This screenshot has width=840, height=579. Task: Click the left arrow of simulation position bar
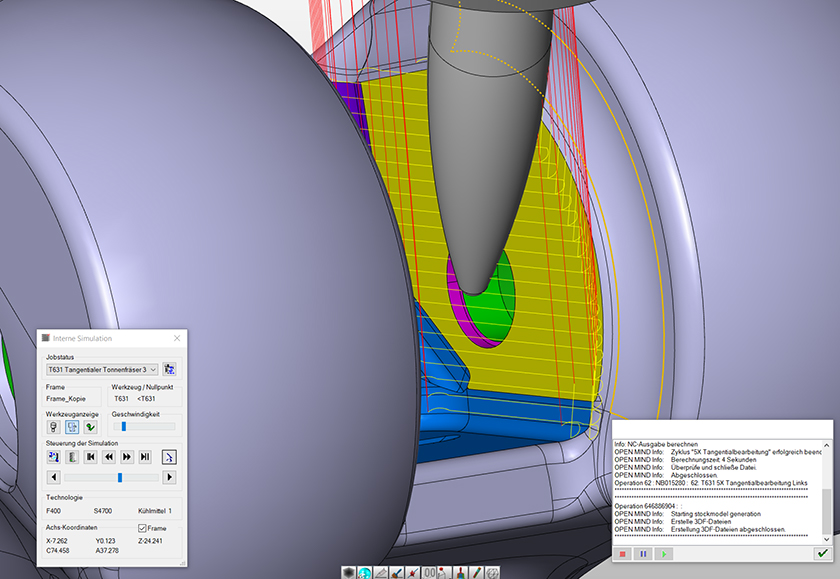pyautogui.click(x=54, y=477)
